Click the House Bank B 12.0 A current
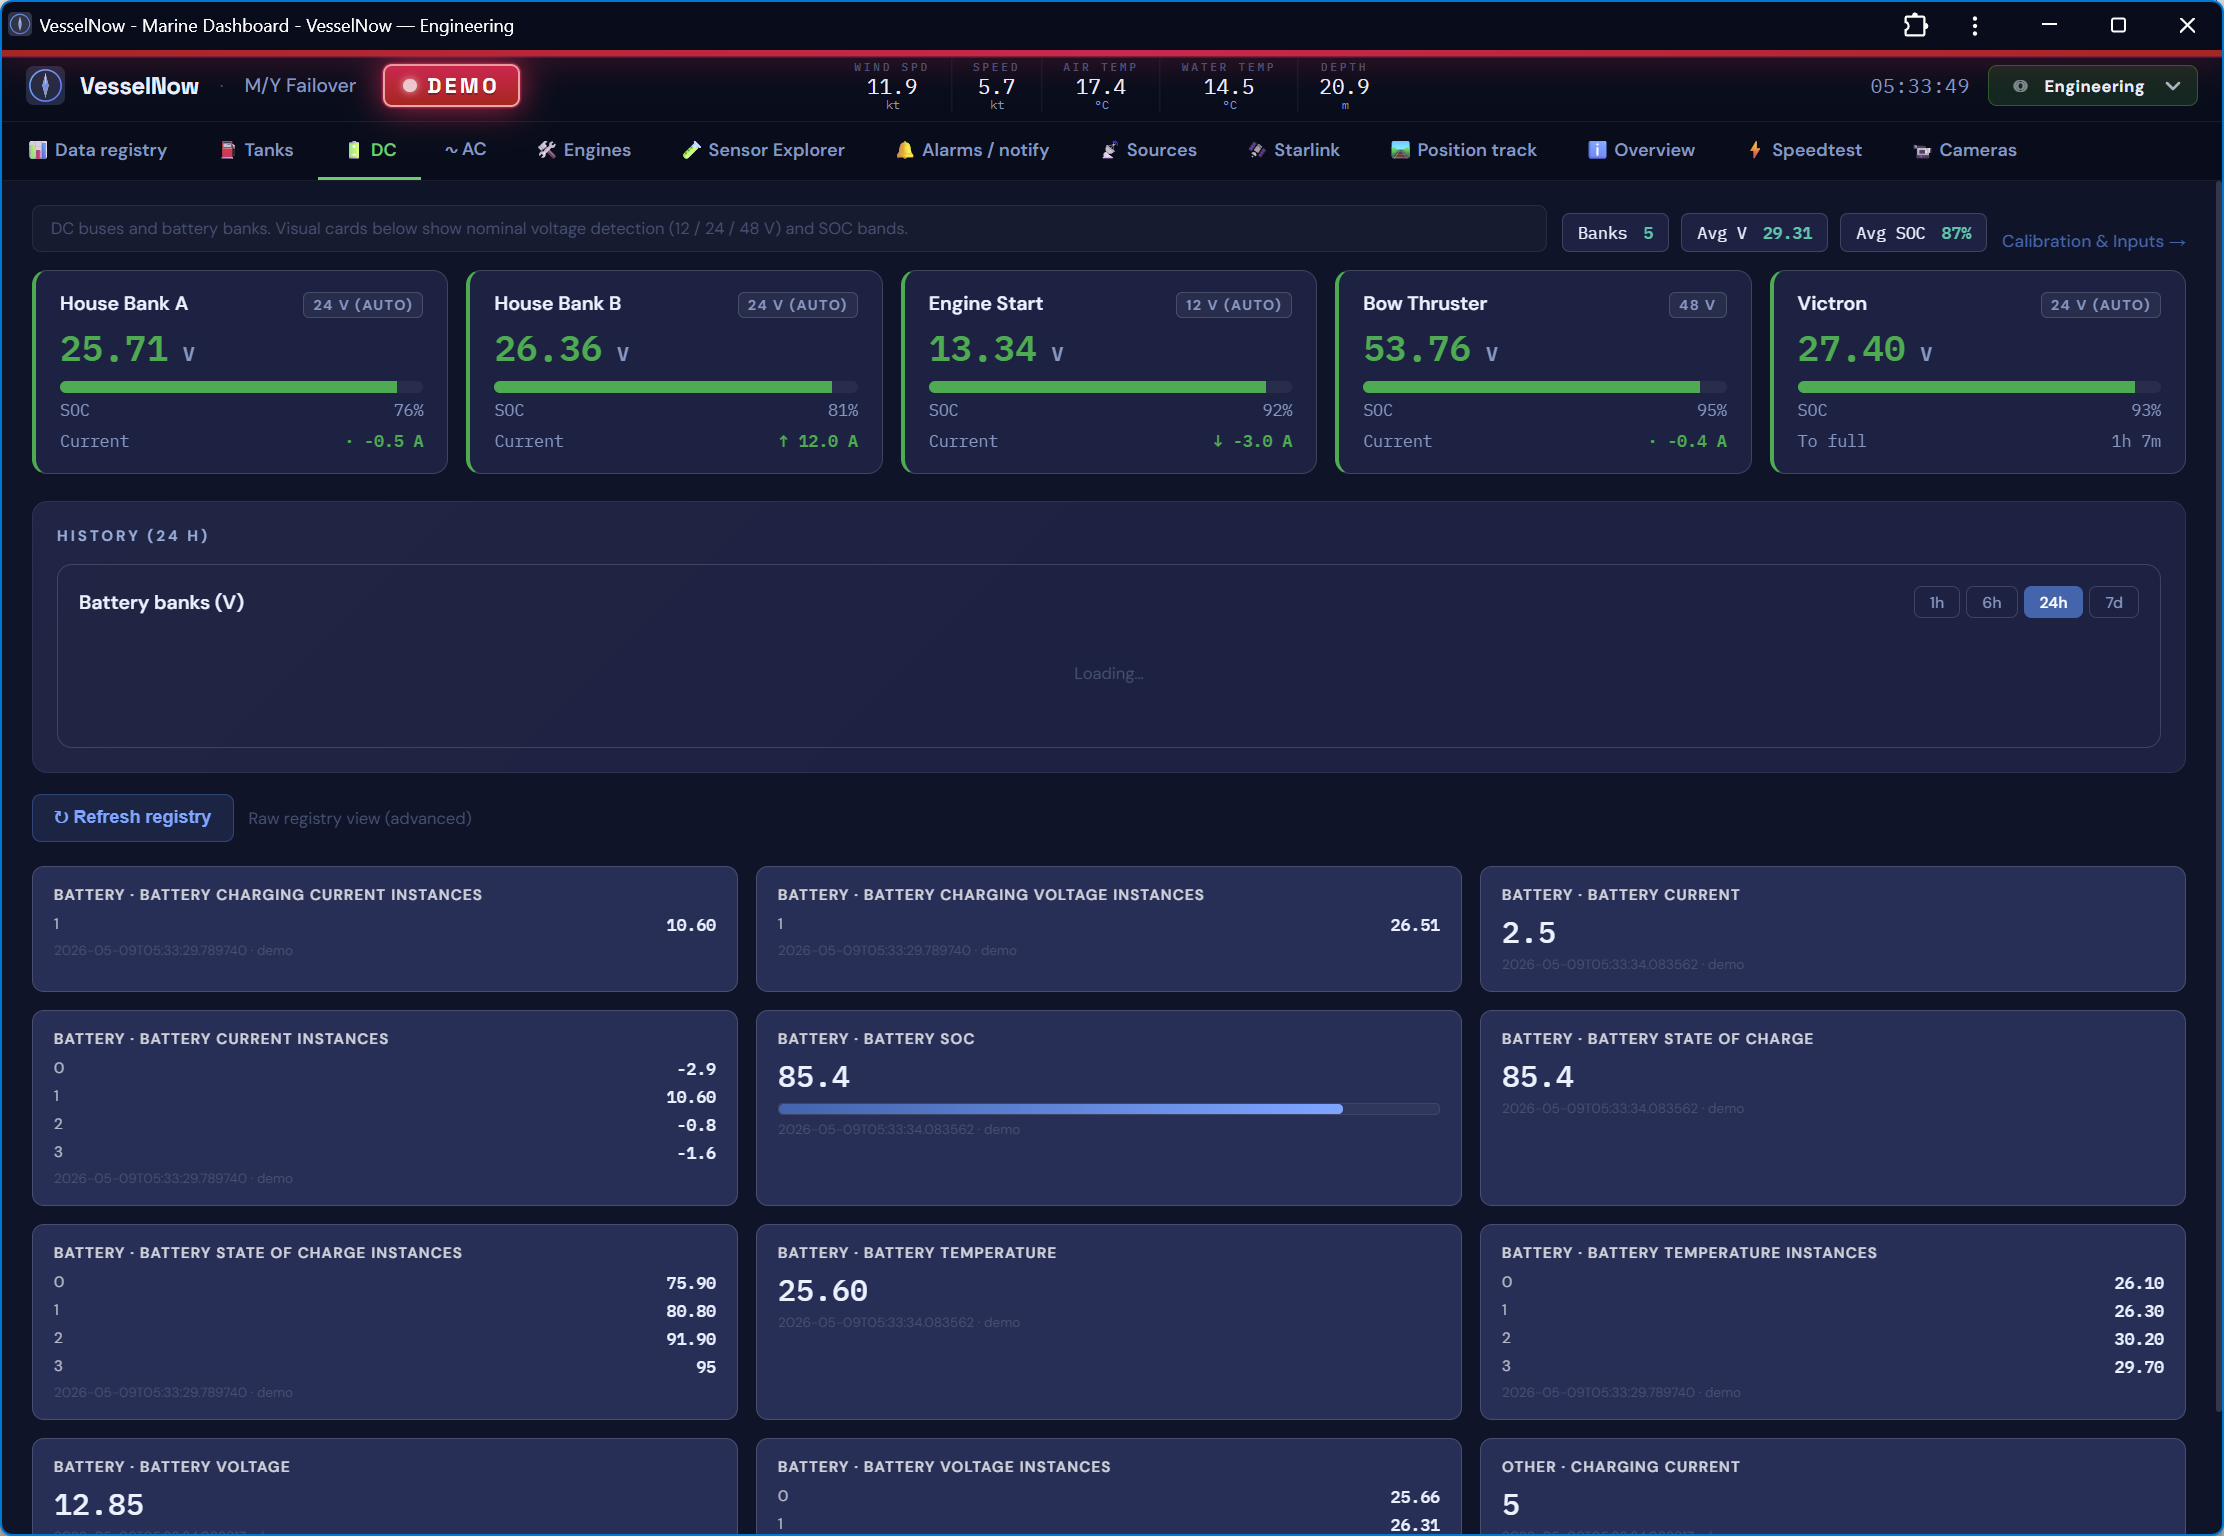2224x1536 pixels. point(818,441)
